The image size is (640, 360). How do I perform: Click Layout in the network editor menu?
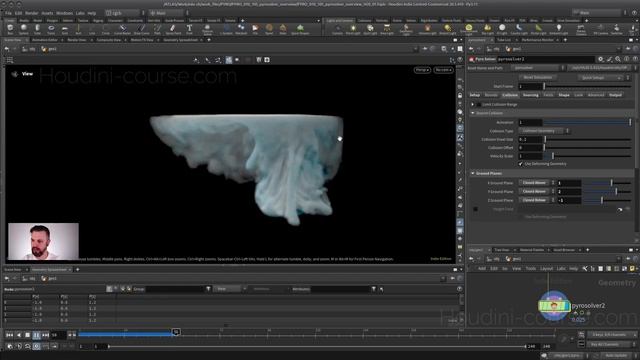(x=546, y=269)
